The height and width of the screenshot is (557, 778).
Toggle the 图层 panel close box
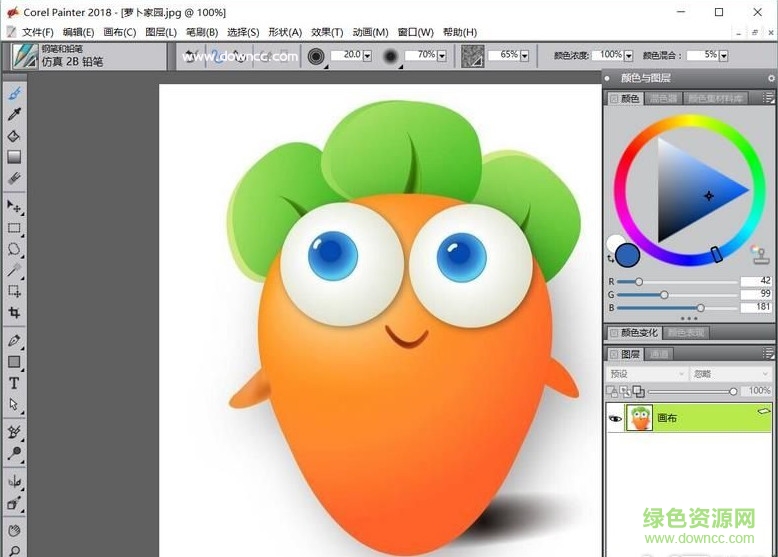pos(614,354)
